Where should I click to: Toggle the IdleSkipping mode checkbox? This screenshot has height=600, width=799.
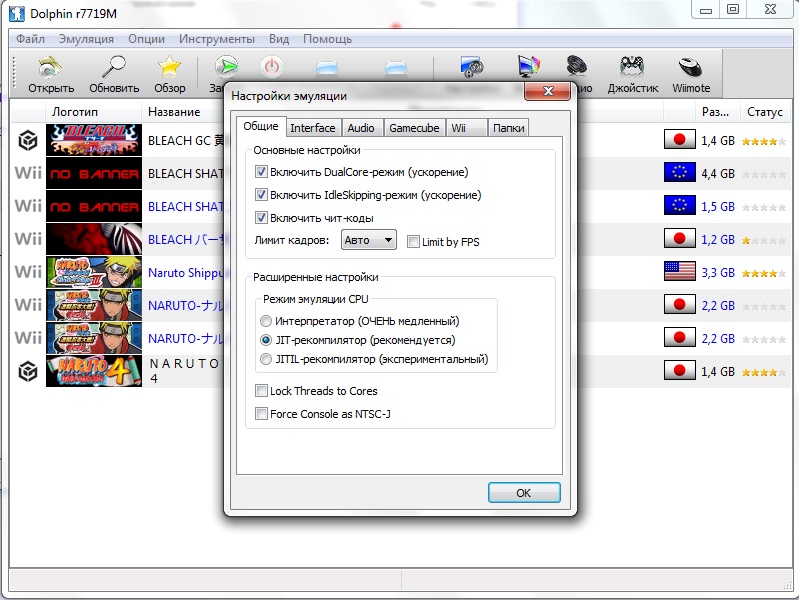click(261, 195)
